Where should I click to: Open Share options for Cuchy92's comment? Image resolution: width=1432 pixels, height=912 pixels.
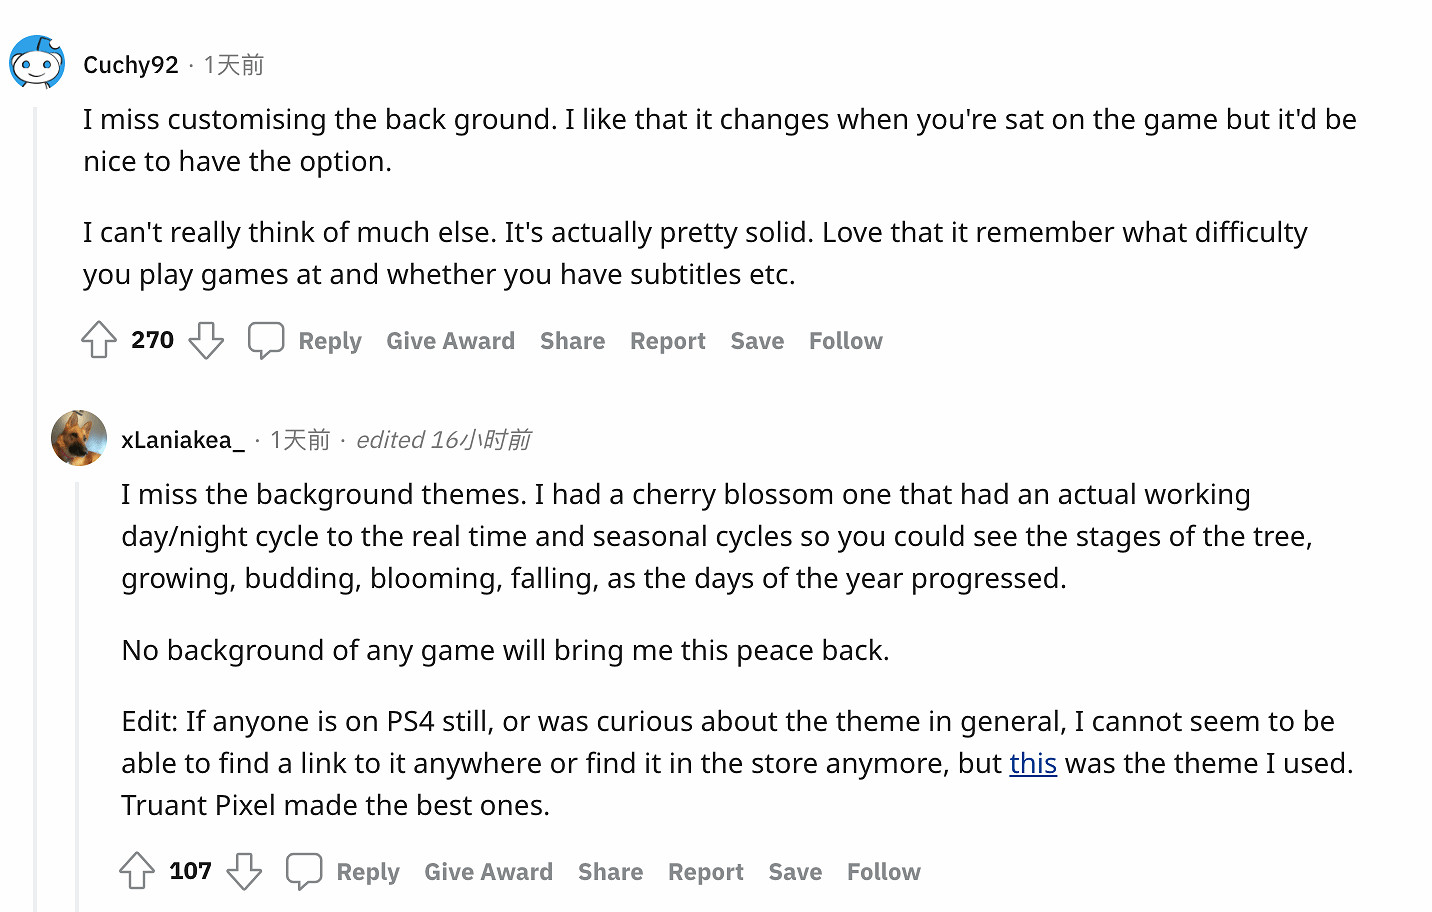click(x=572, y=341)
